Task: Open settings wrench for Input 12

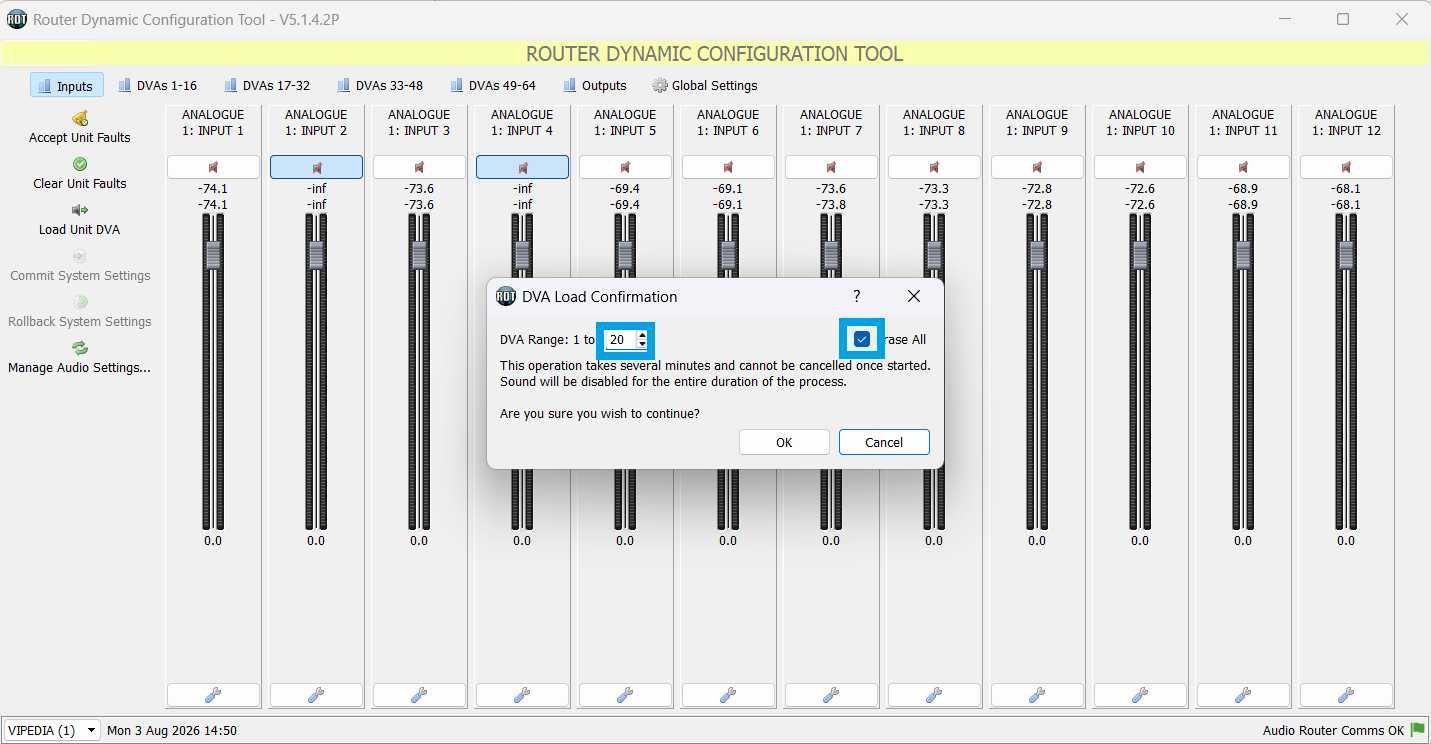Action: pos(1346,695)
